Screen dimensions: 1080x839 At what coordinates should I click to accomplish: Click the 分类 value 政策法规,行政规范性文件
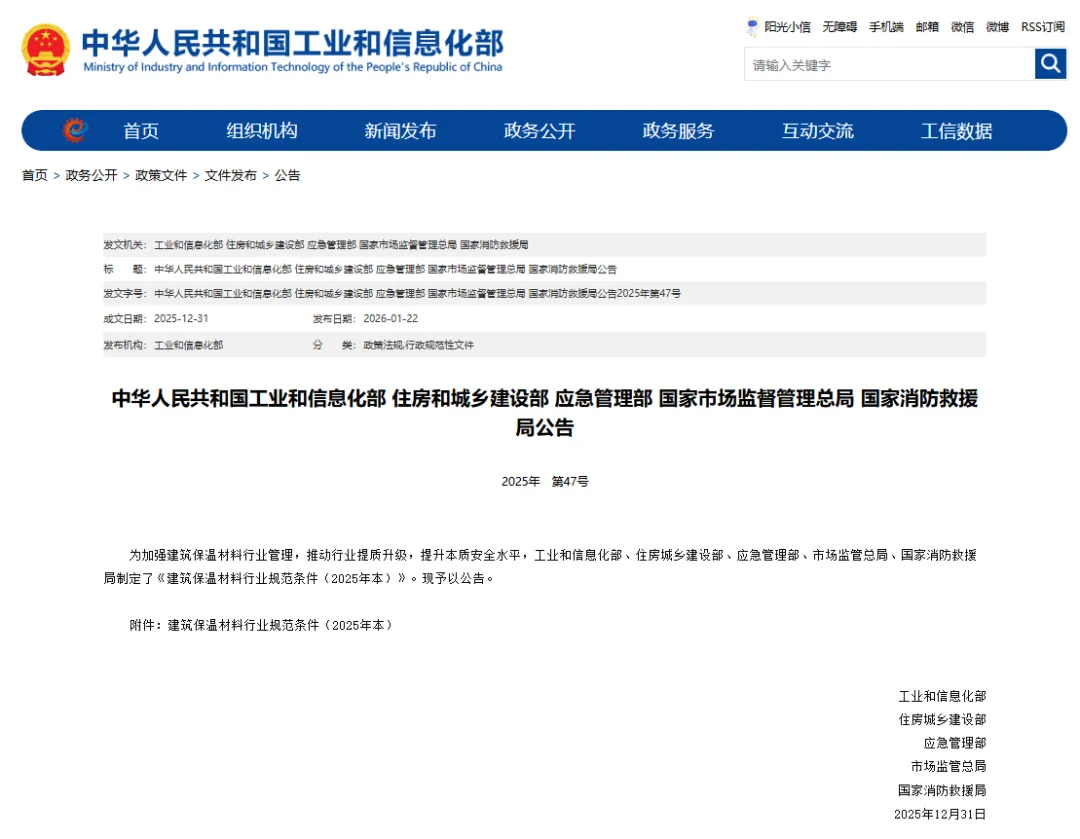pyautogui.click(x=419, y=344)
